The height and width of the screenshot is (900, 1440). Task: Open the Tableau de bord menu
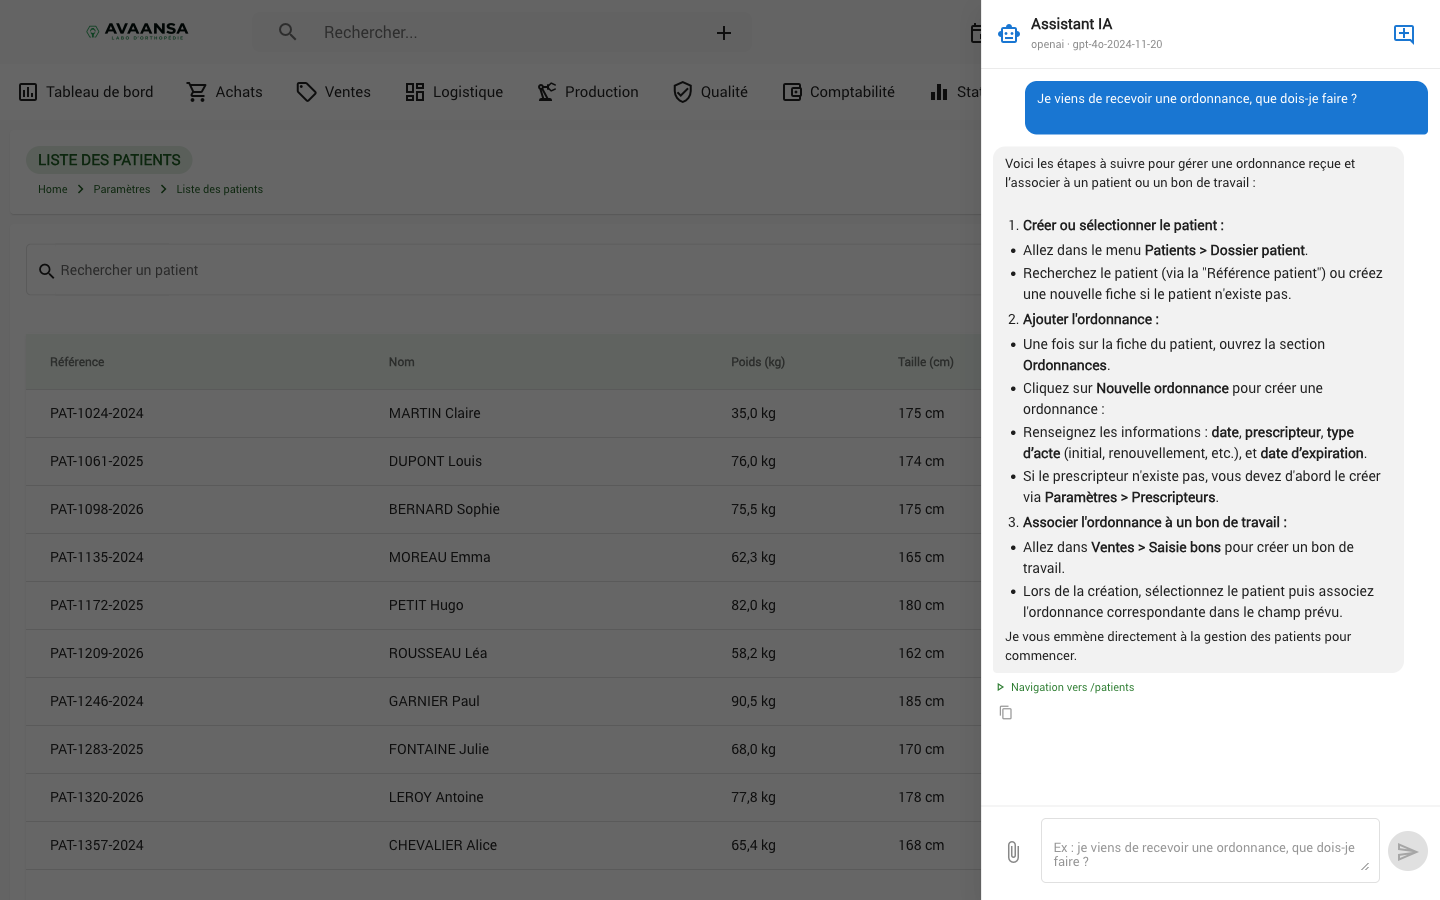[86, 92]
